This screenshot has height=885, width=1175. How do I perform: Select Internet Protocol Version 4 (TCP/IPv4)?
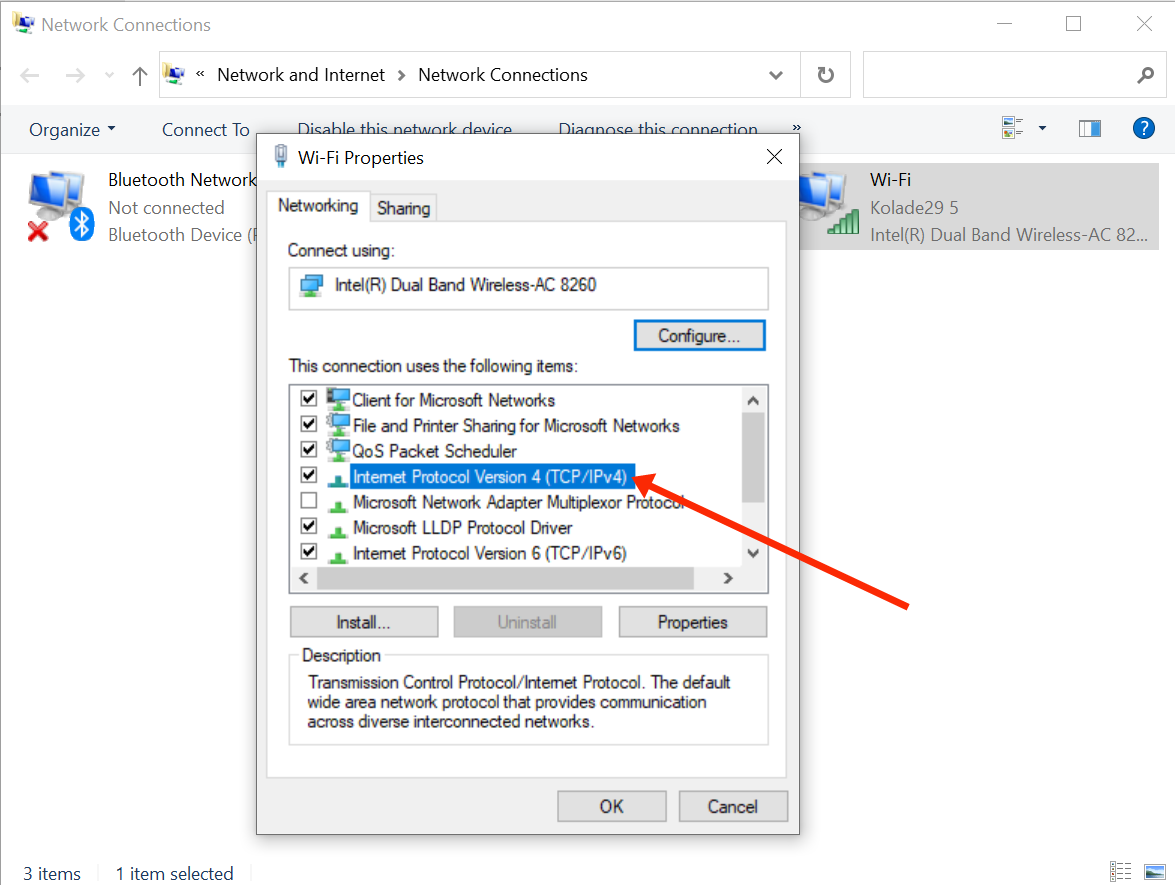(x=492, y=477)
